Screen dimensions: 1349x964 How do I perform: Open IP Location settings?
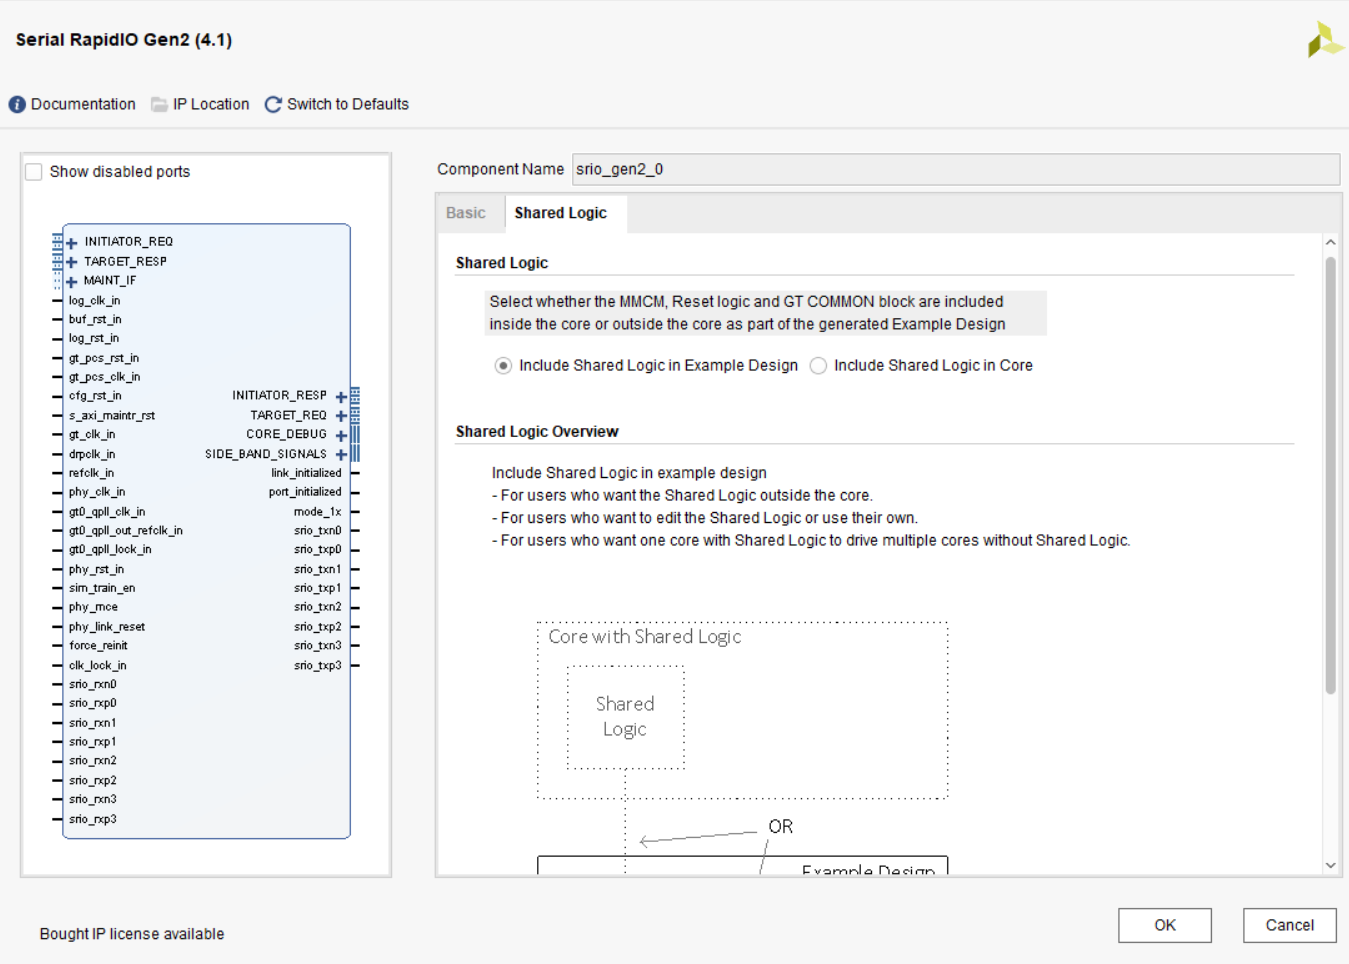pyautogui.click(x=211, y=104)
